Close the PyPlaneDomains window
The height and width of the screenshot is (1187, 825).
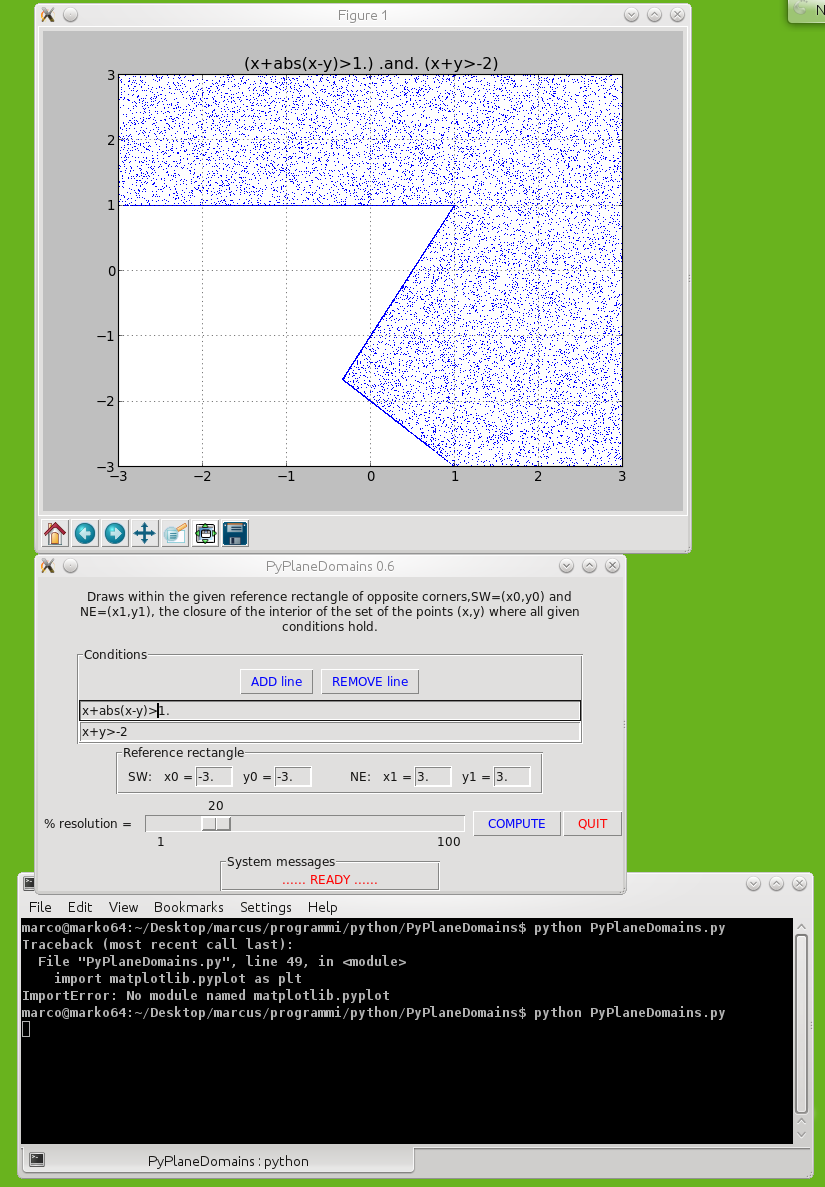pyautogui.click(x=612, y=565)
